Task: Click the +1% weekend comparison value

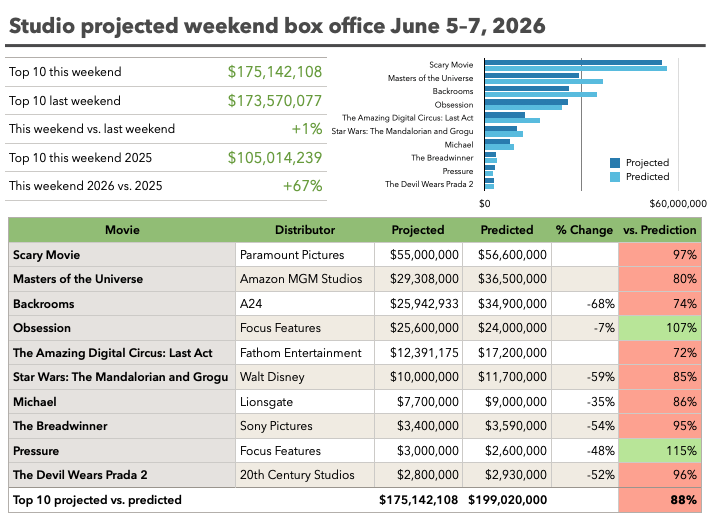Action: click(307, 129)
